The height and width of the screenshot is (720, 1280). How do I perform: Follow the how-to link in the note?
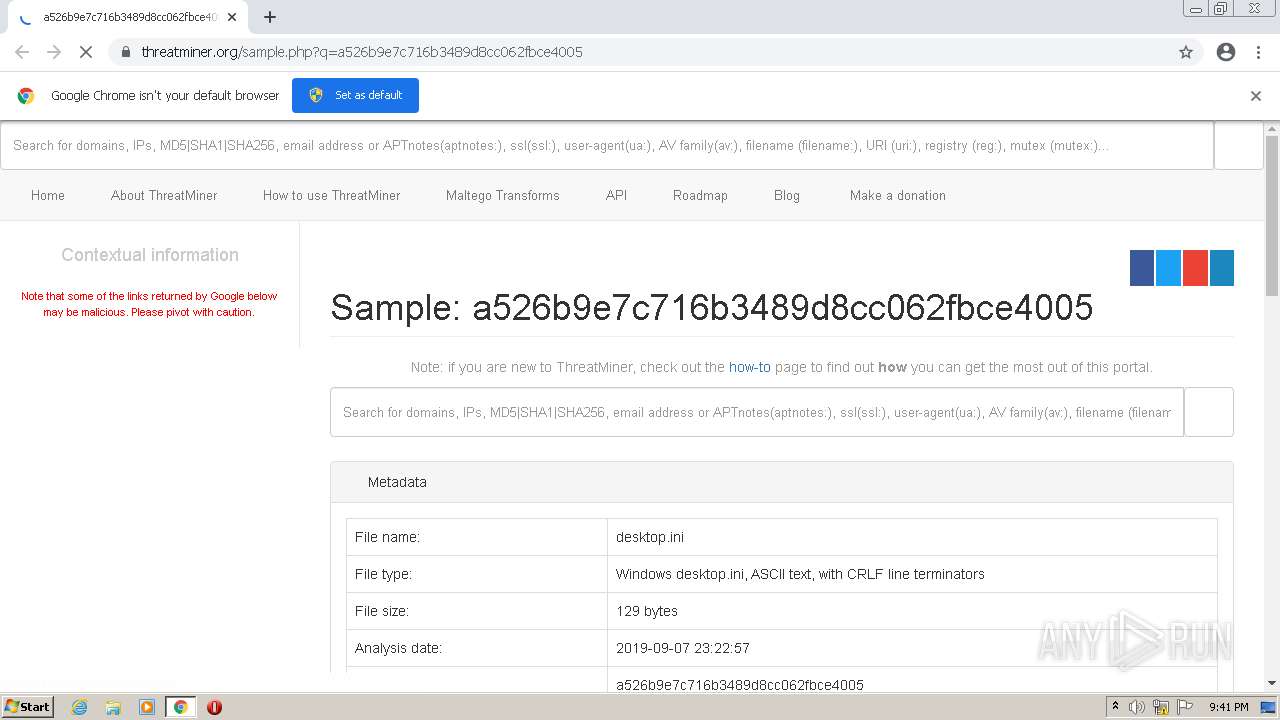(750, 367)
